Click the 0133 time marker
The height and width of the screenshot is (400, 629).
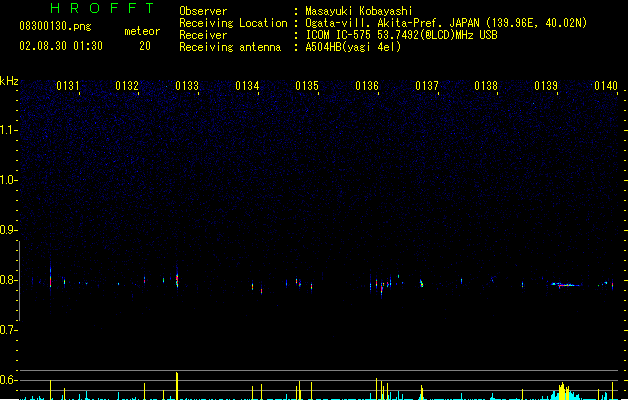pyautogui.click(x=187, y=86)
